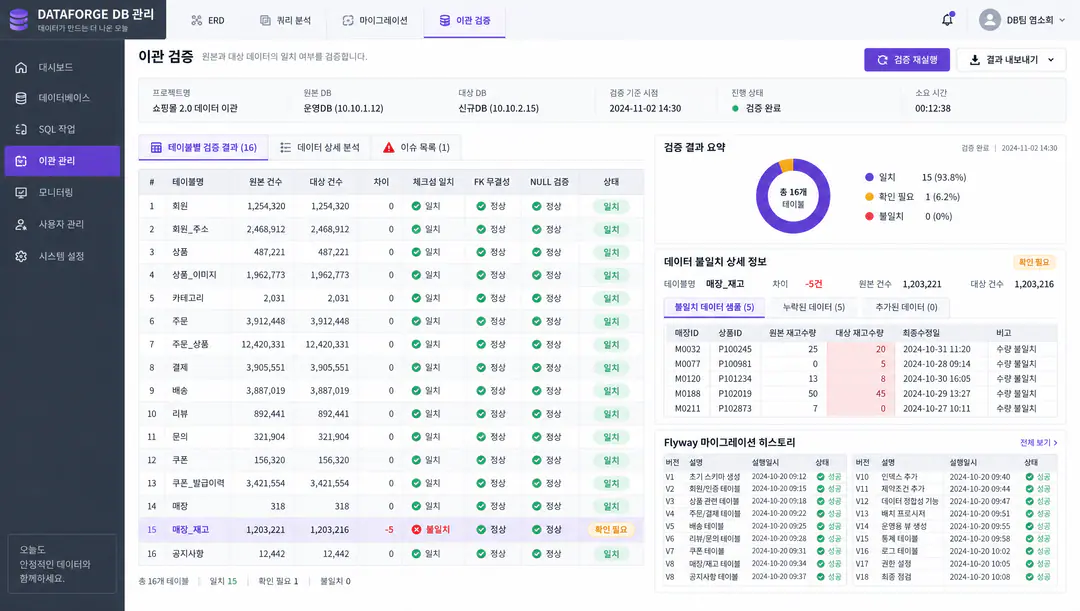Go to 사용자 관리 user icon
Image resolution: width=1080 pixels, height=611 pixels.
pyautogui.click(x=21, y=225)
